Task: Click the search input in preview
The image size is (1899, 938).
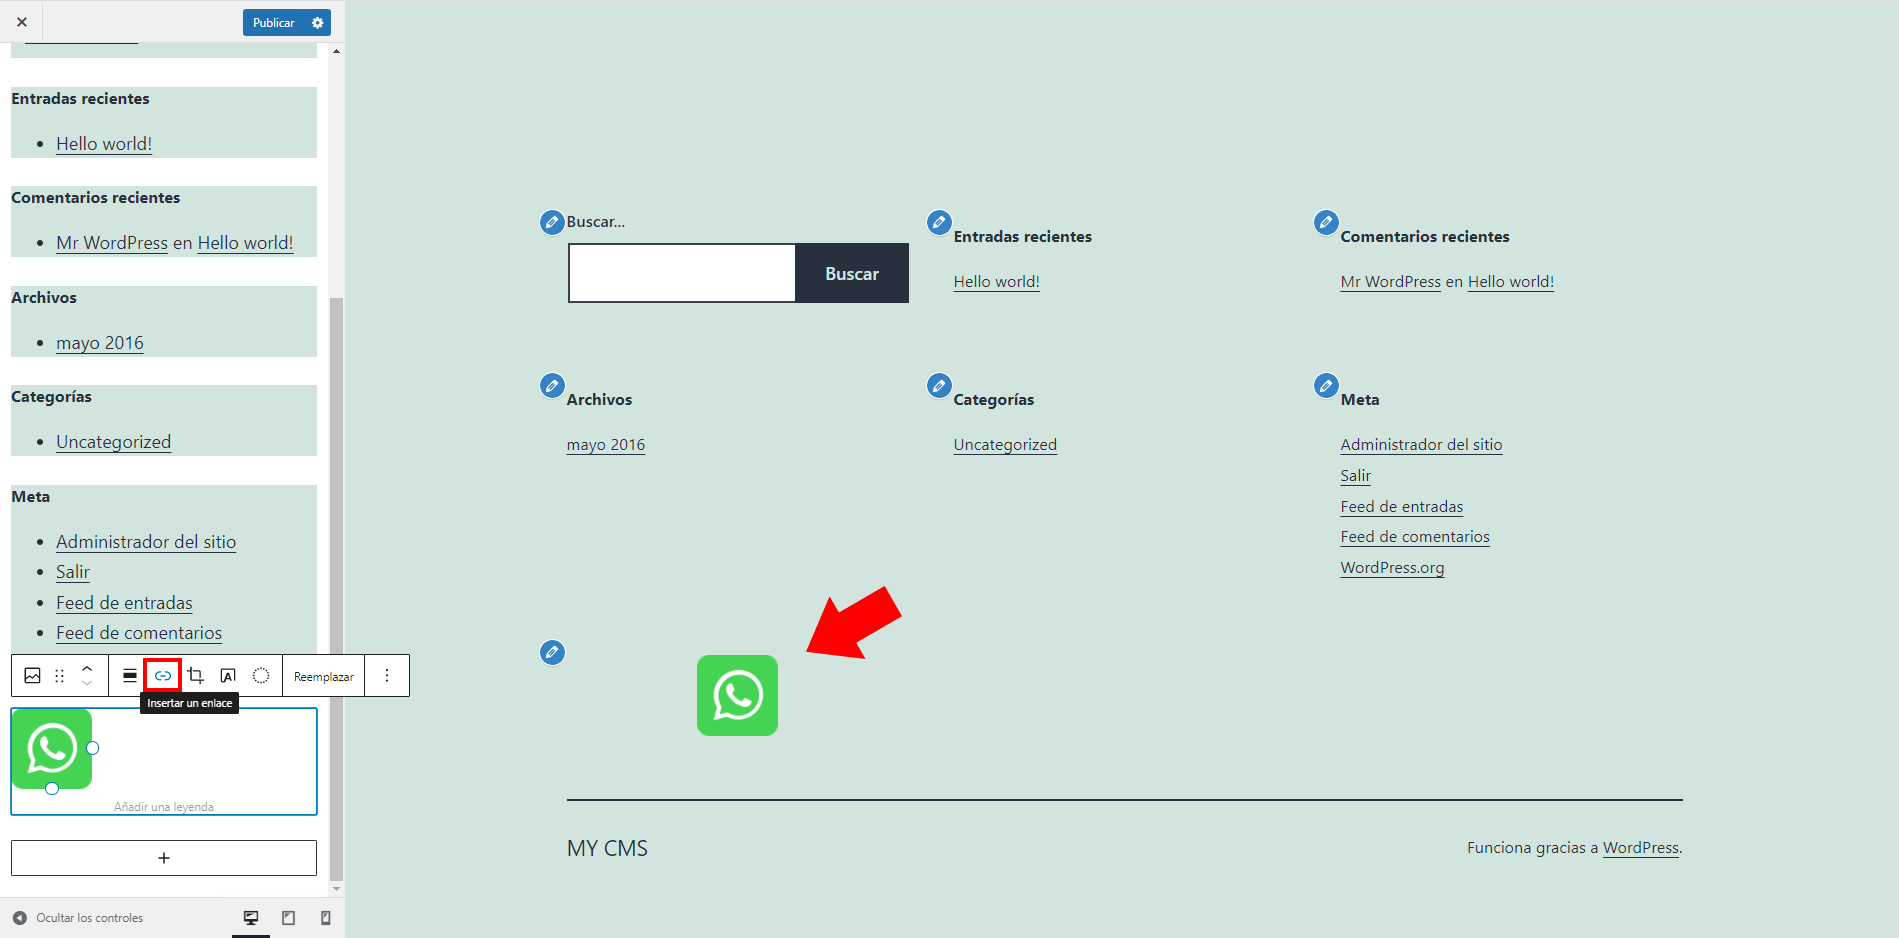Action: tap(682, 273)
